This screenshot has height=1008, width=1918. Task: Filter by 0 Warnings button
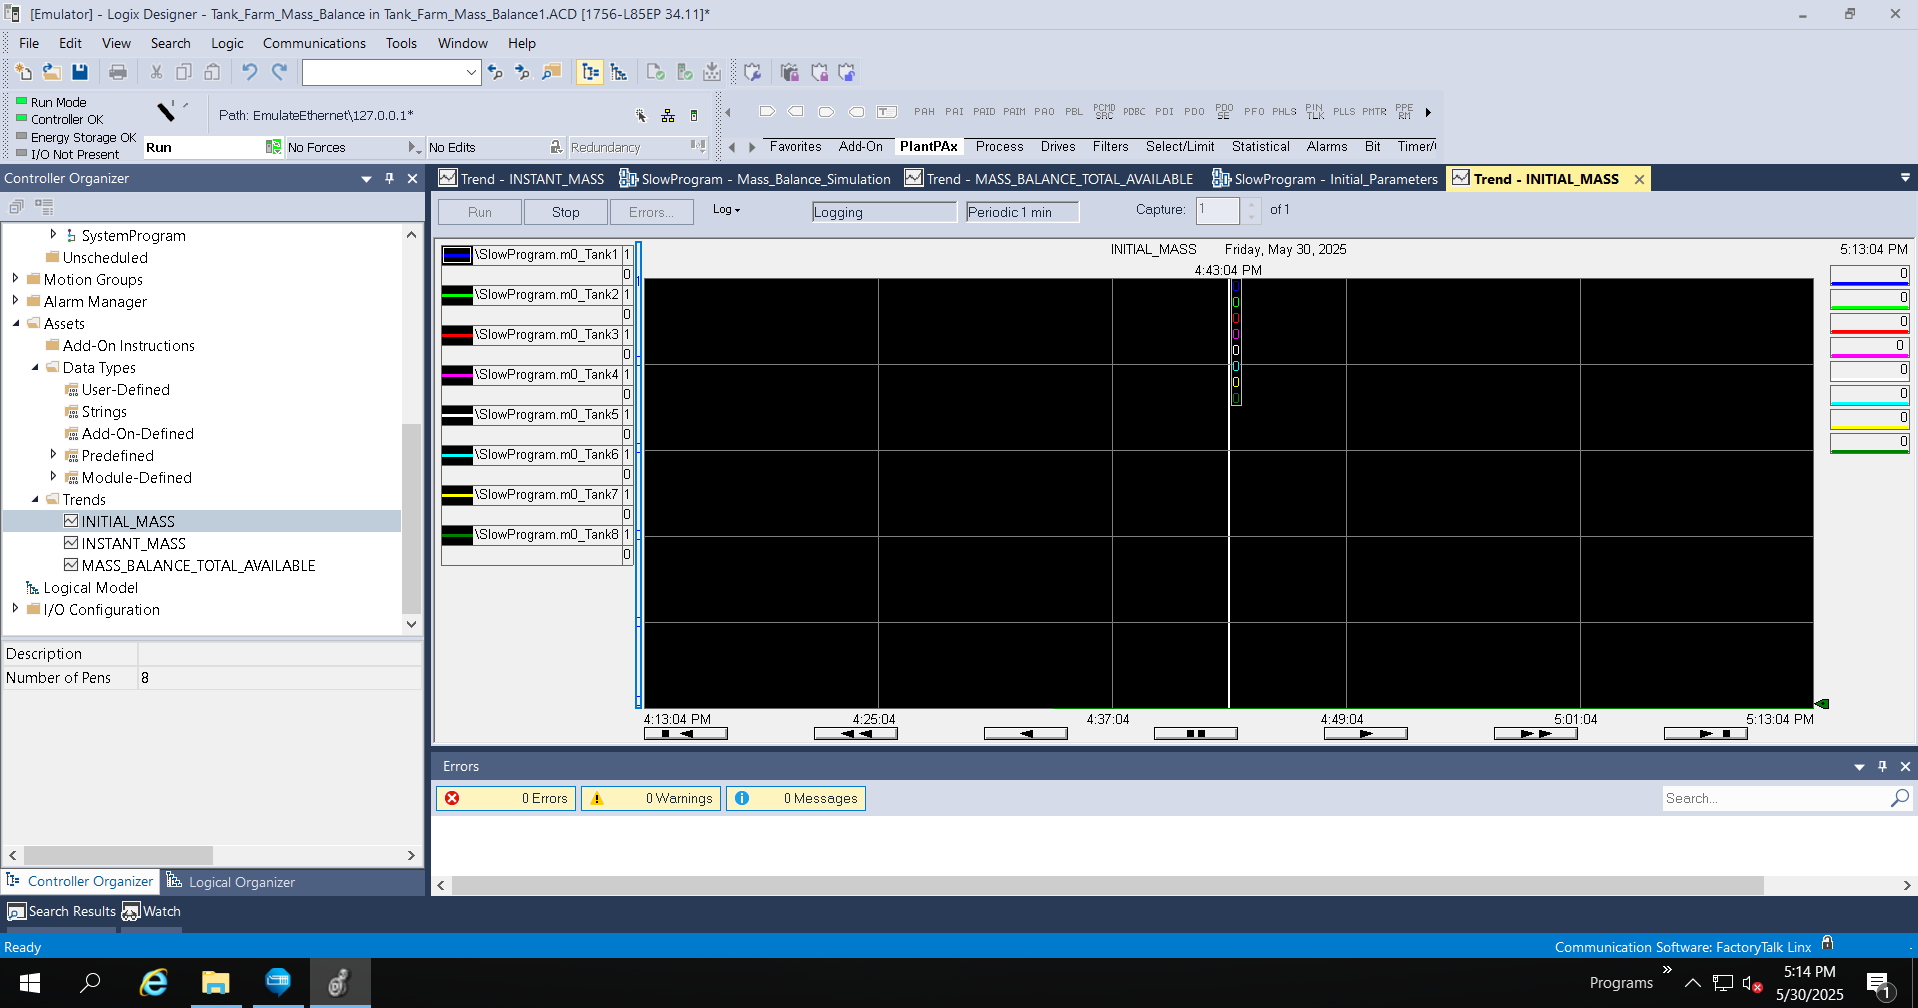pyautogui.click(x=651, y=798)
